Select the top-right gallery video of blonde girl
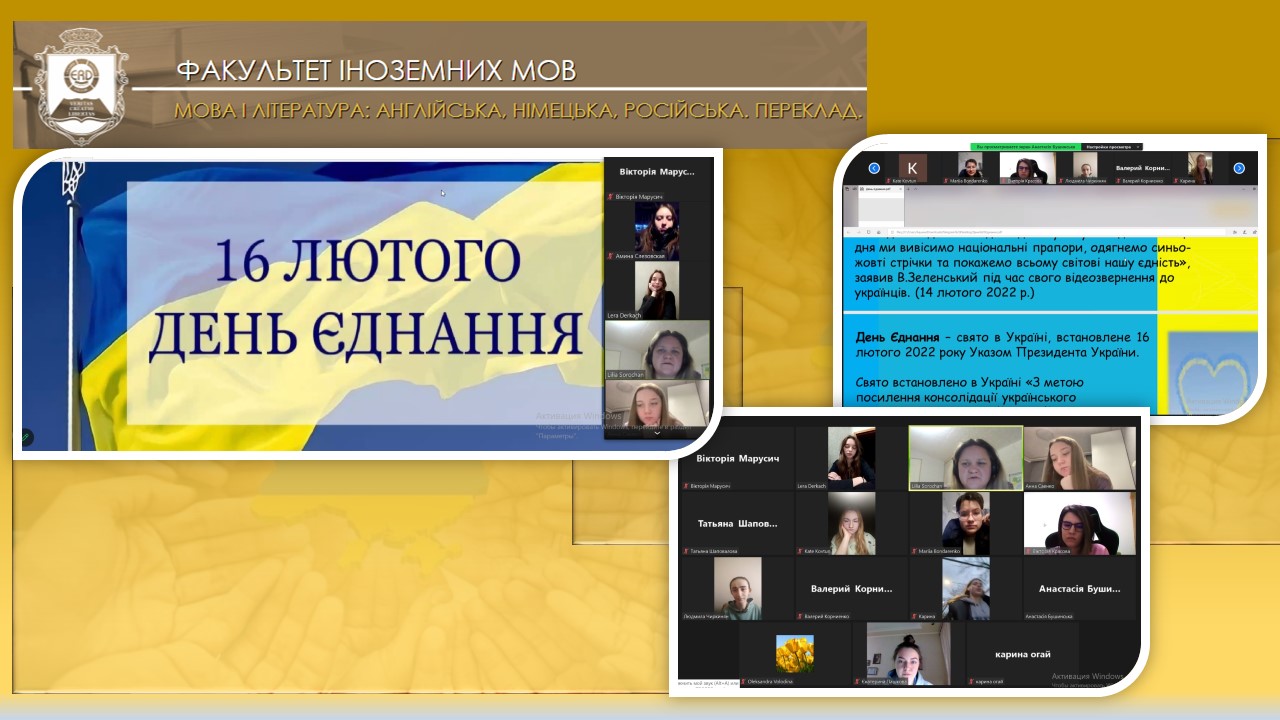Image resolution: width=1280 pixels, height=720 pixels. point(1080,458)
